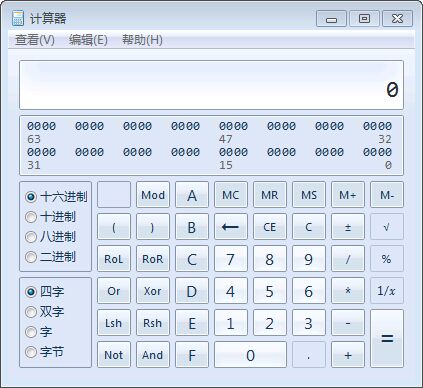This screenshot has width=423, height=388.
Task: Toggle bit 63 group in binary display
Action: [41, 126]
